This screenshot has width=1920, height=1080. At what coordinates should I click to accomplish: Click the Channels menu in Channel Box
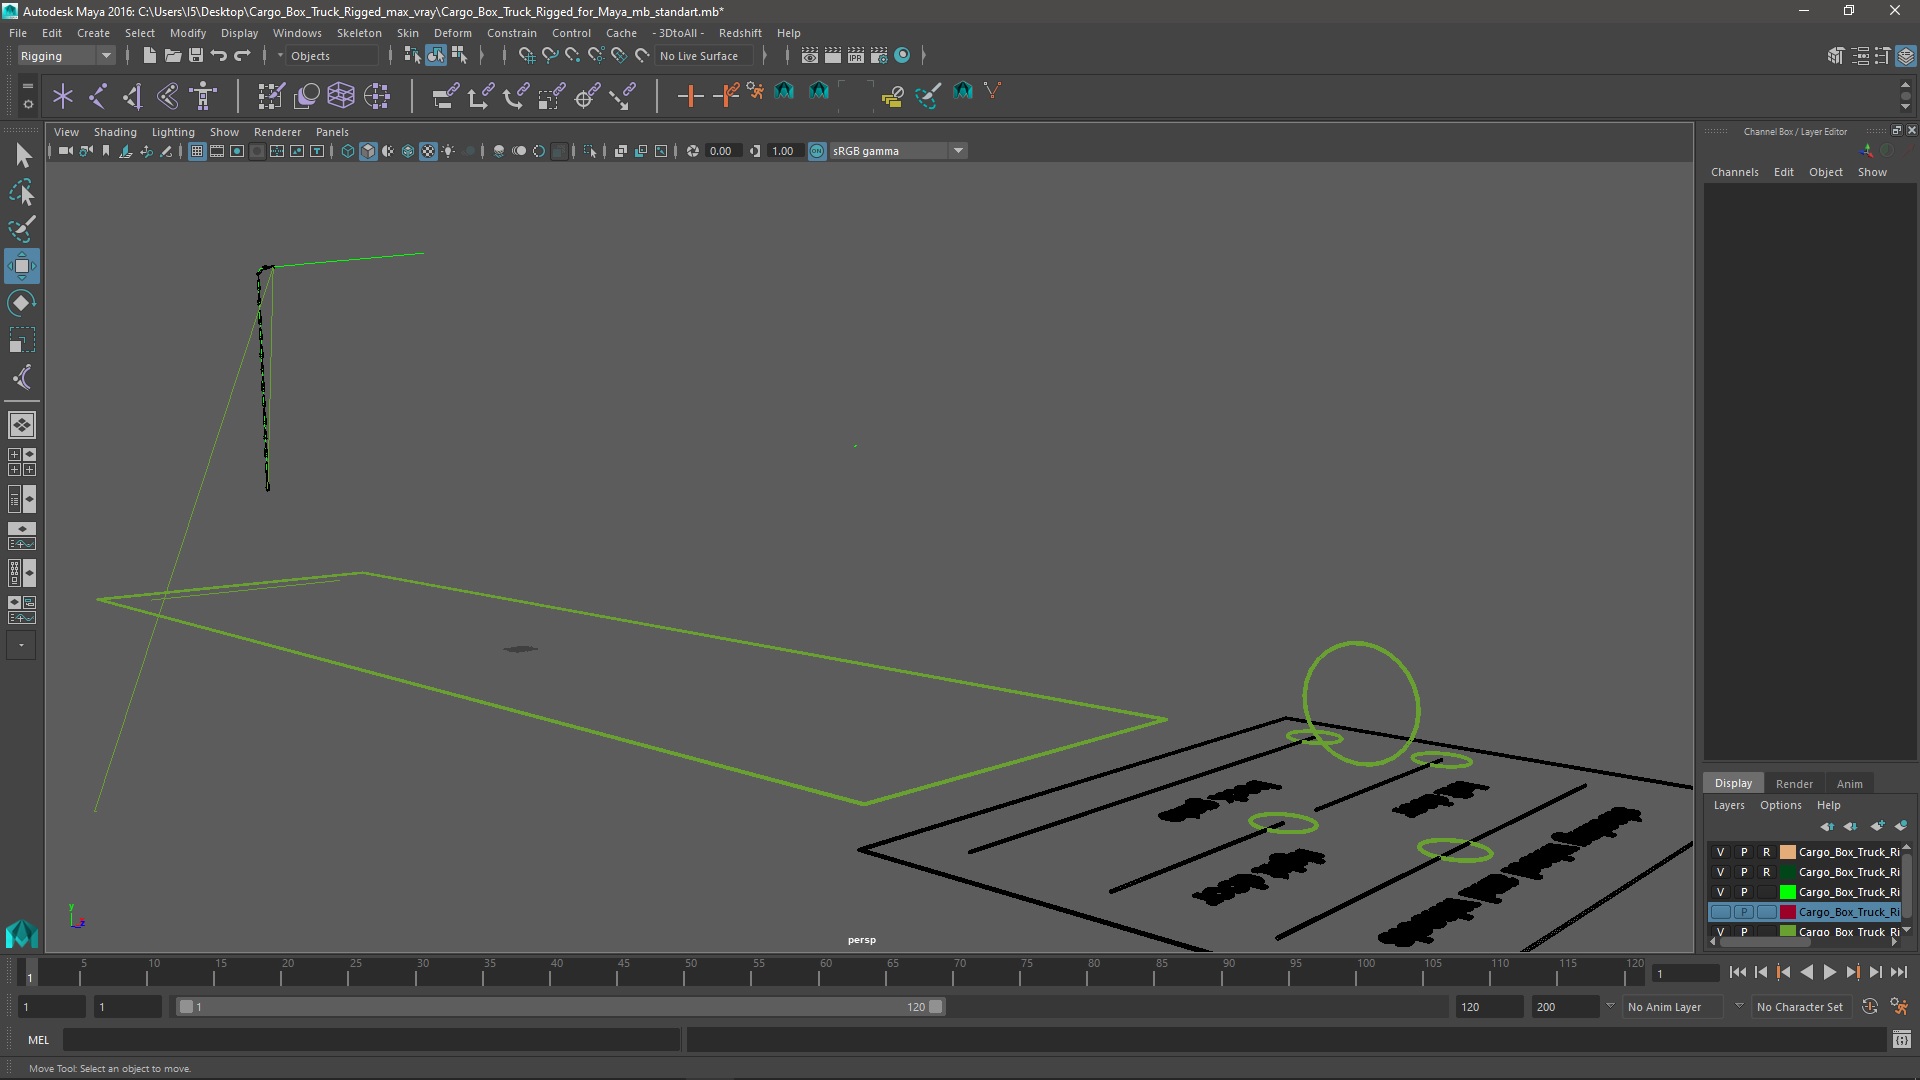coord(1734,172)
